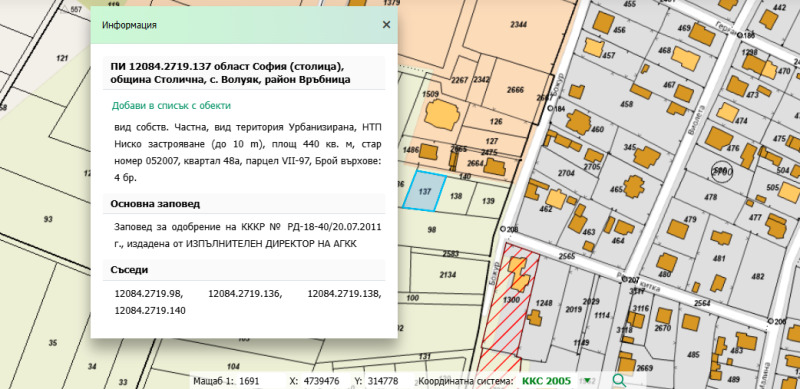The height and width of the screenshot is (389, 800).
Task: Click the highlighted parcel 137 on map
Action: coord(424,191)
